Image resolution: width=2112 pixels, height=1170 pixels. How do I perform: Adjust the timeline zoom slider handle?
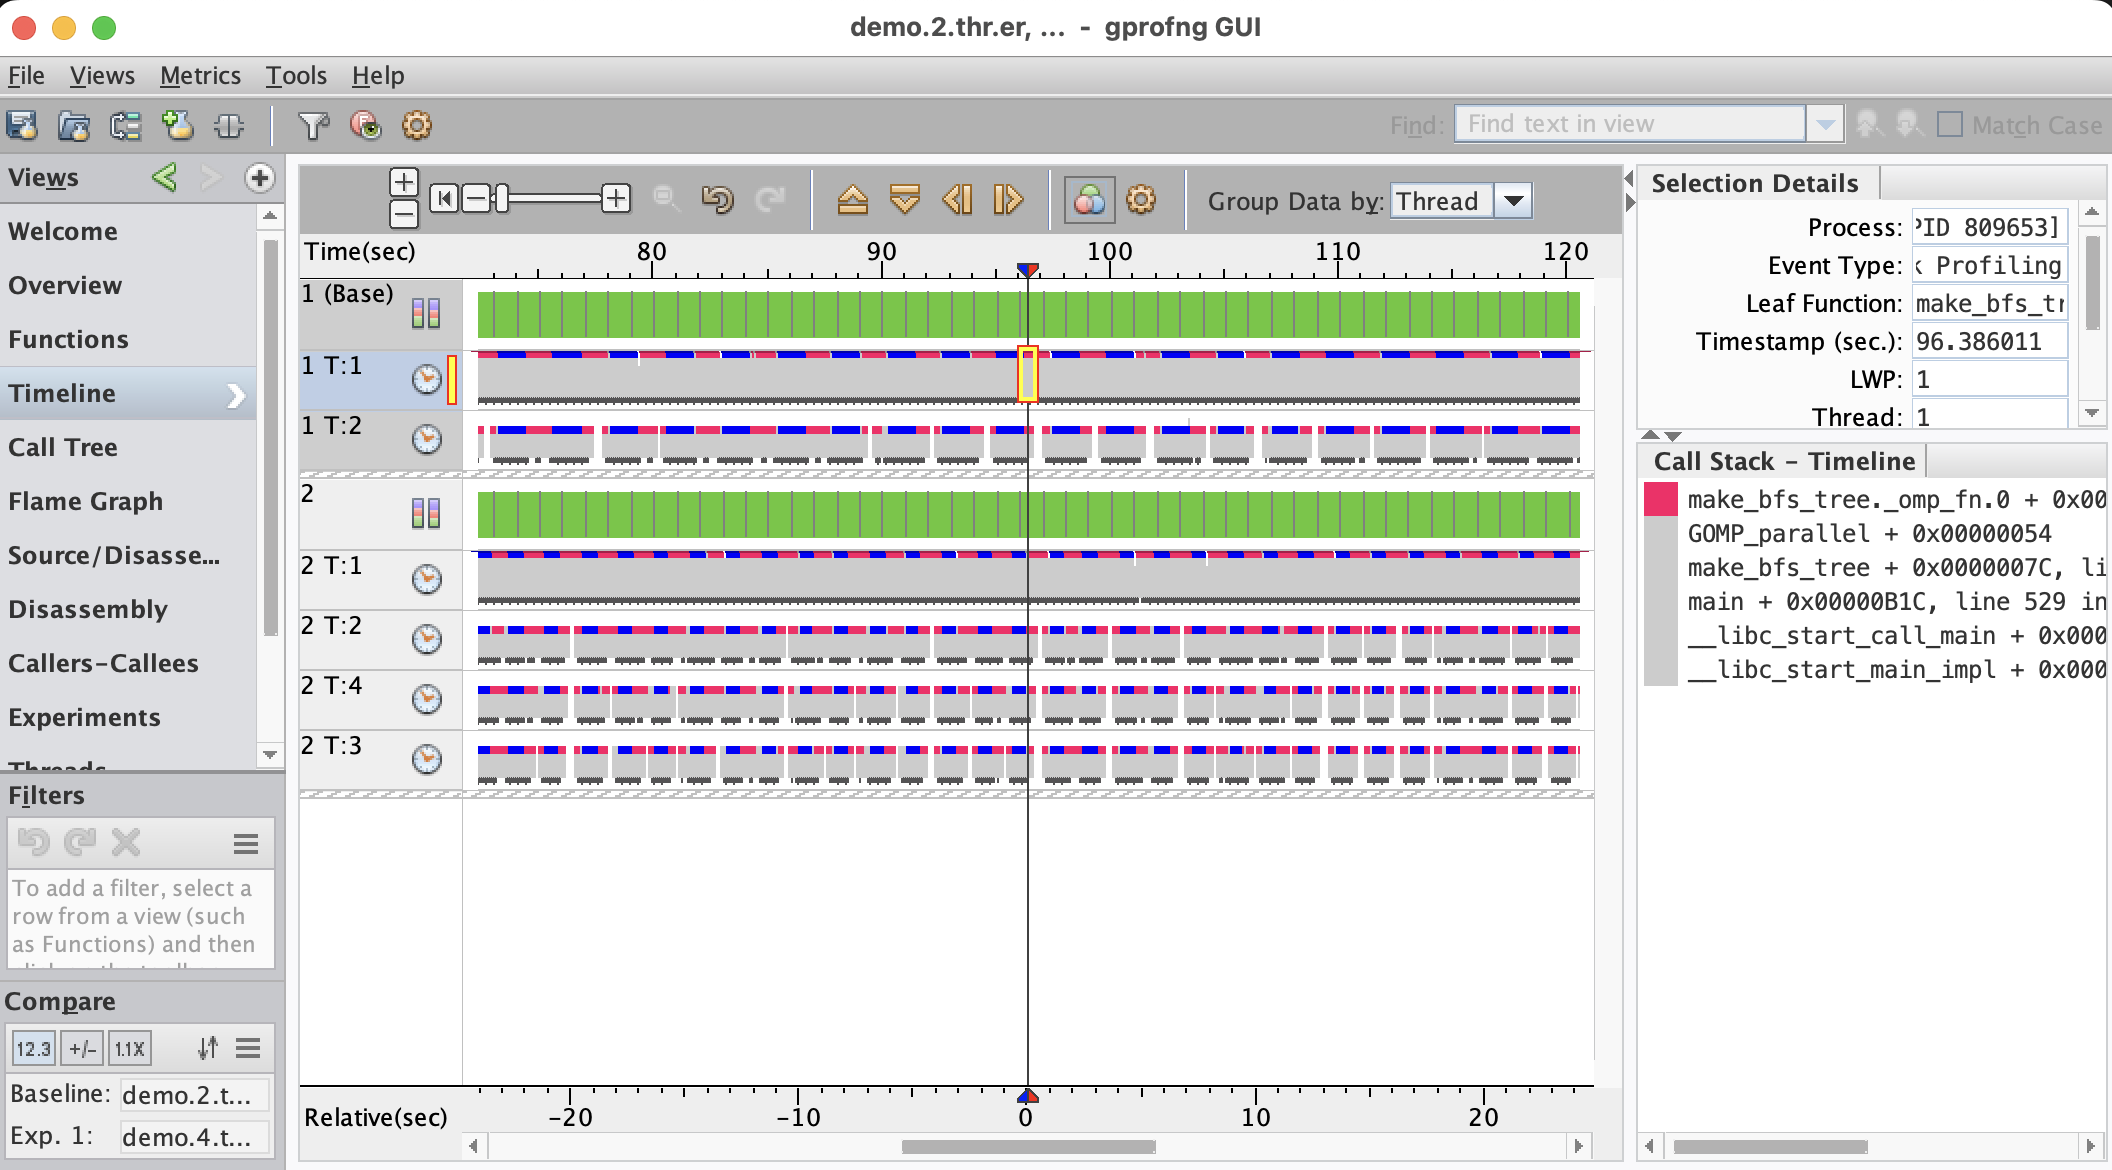(x=502, y=199)
